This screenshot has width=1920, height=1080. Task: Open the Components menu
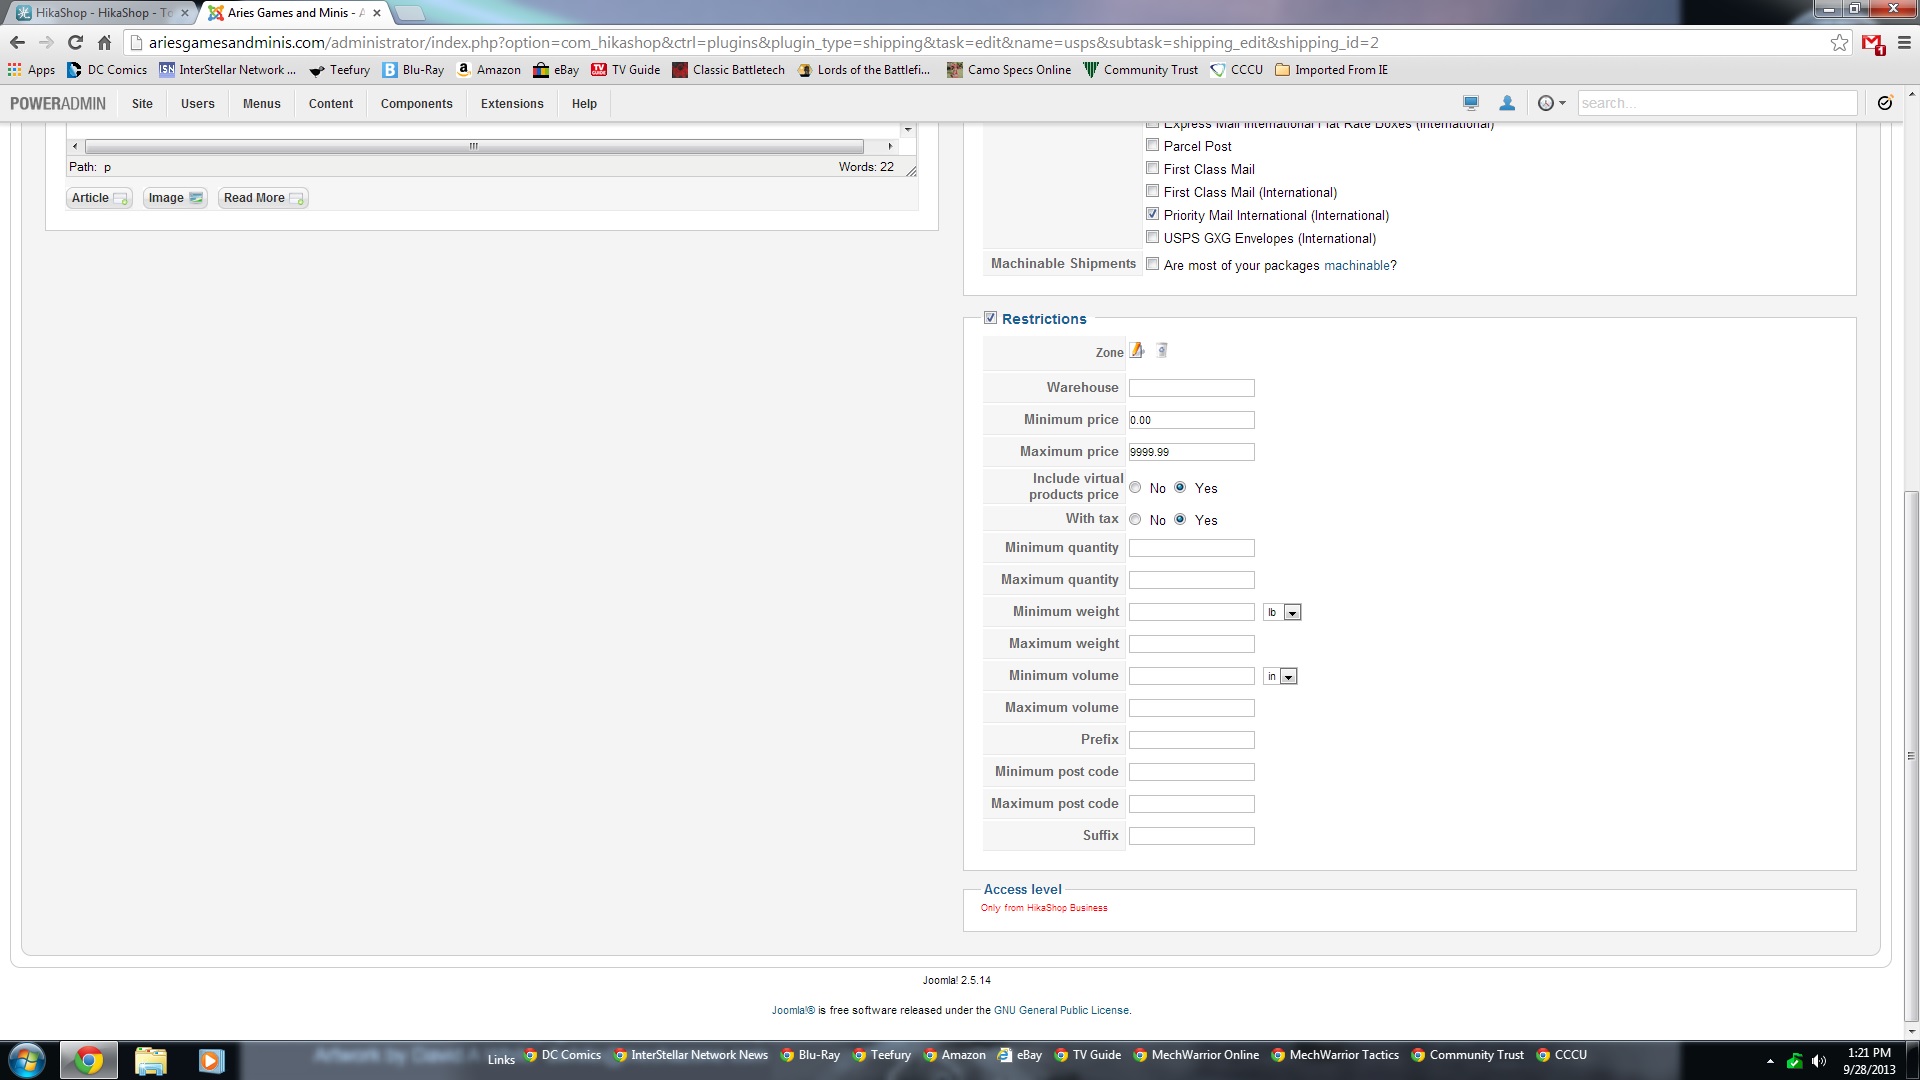[x=416, y=104]
